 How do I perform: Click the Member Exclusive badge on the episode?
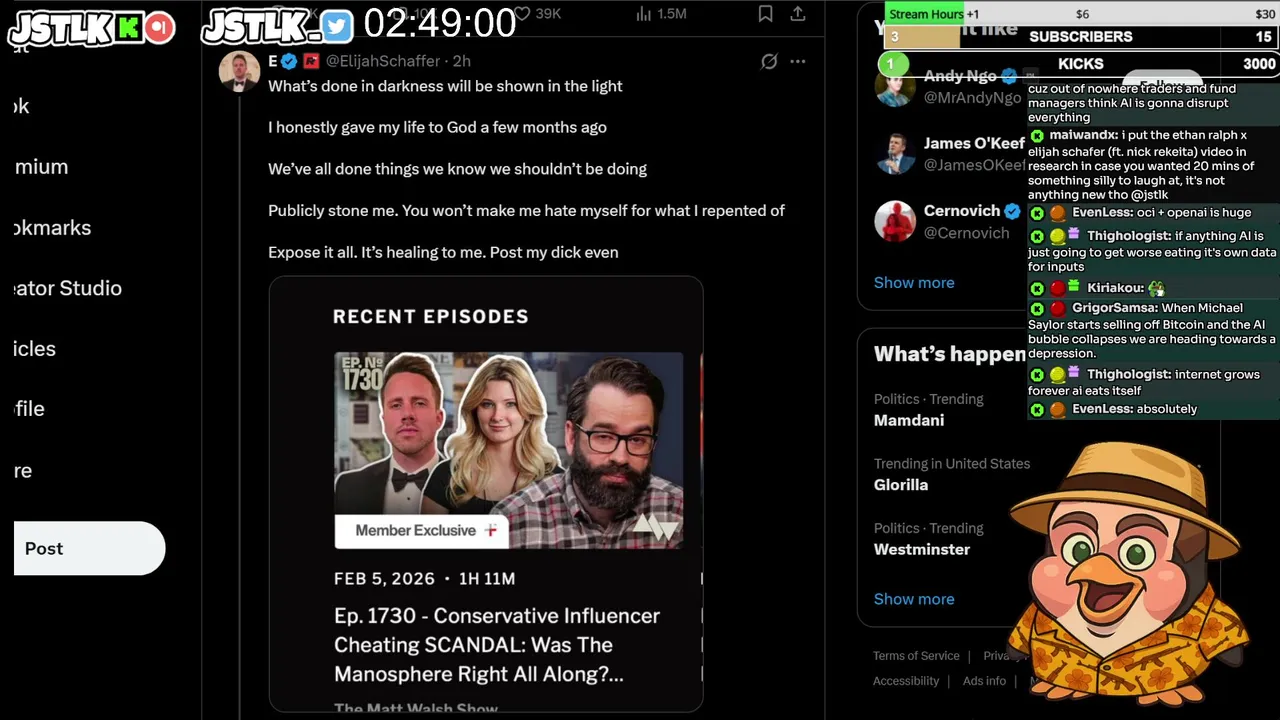click(421, 531)
